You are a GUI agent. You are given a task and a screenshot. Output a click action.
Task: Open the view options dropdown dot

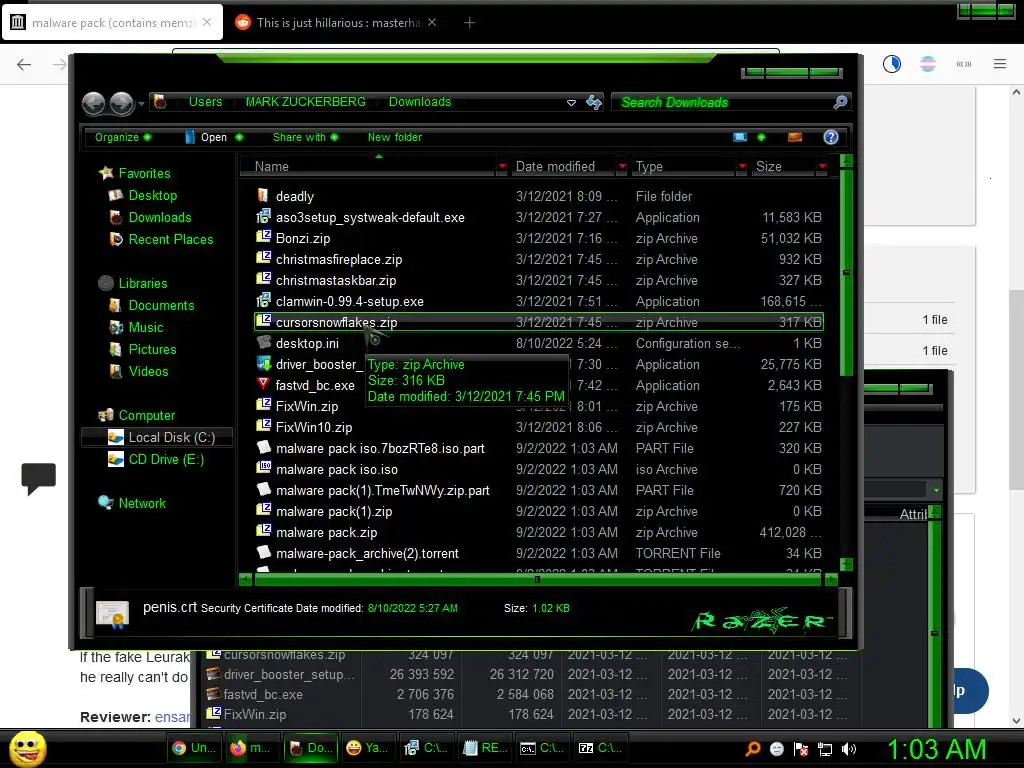(x=761, y=137)
